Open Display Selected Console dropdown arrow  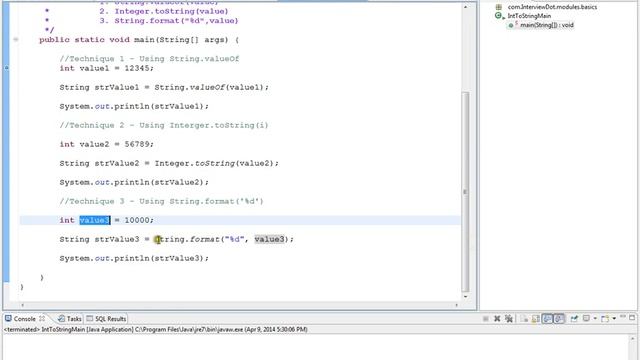pos(595,318)
